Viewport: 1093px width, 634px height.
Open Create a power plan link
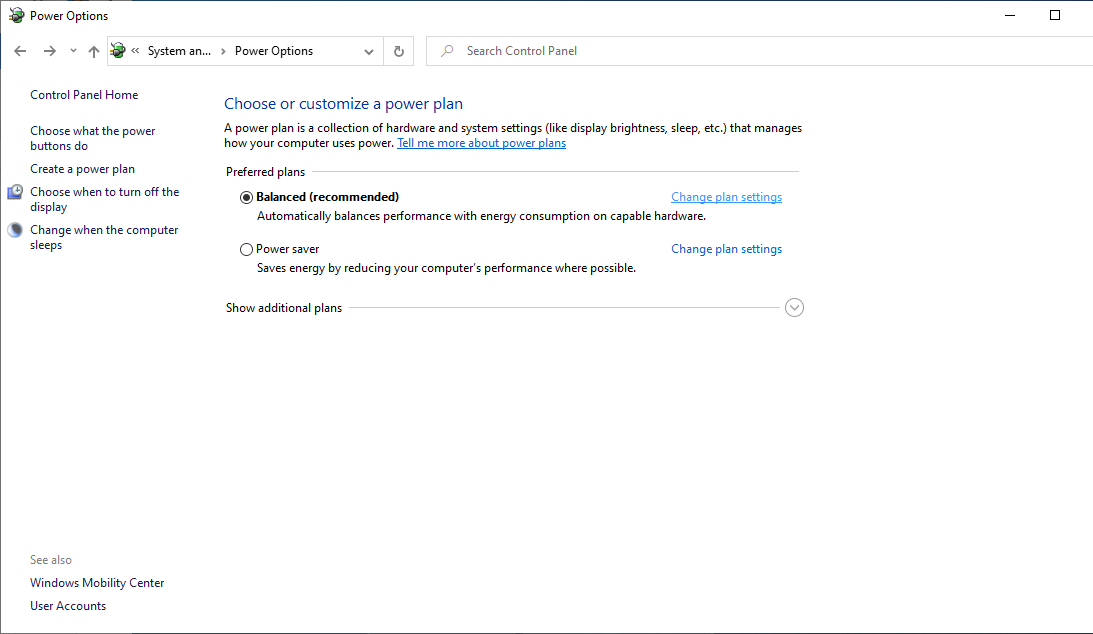click(x=82, y=169)
